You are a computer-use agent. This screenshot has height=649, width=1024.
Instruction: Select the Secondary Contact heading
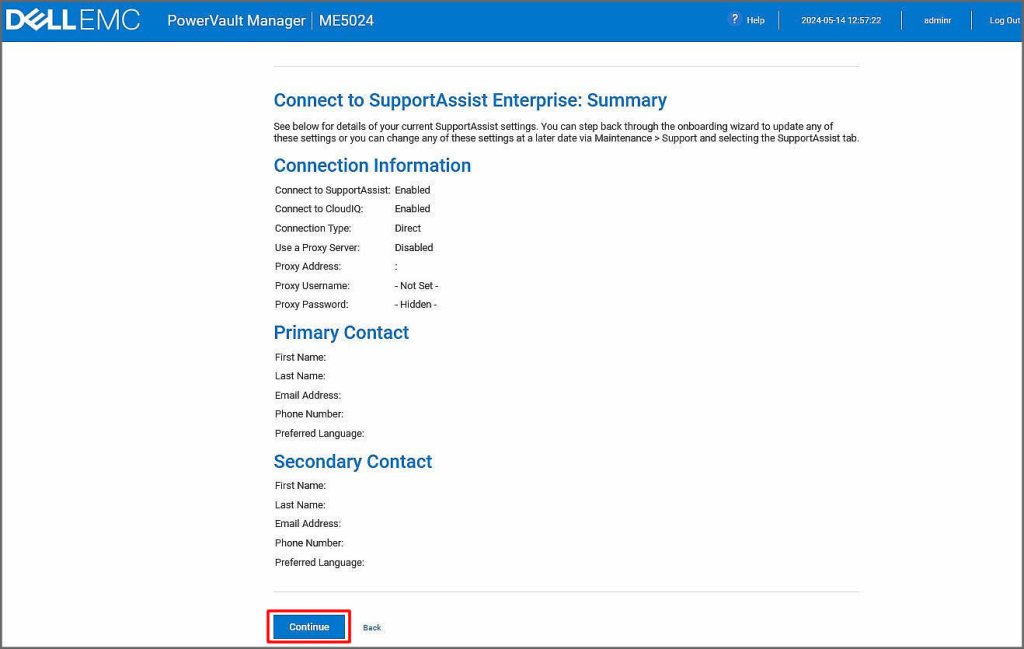point(353,462)
